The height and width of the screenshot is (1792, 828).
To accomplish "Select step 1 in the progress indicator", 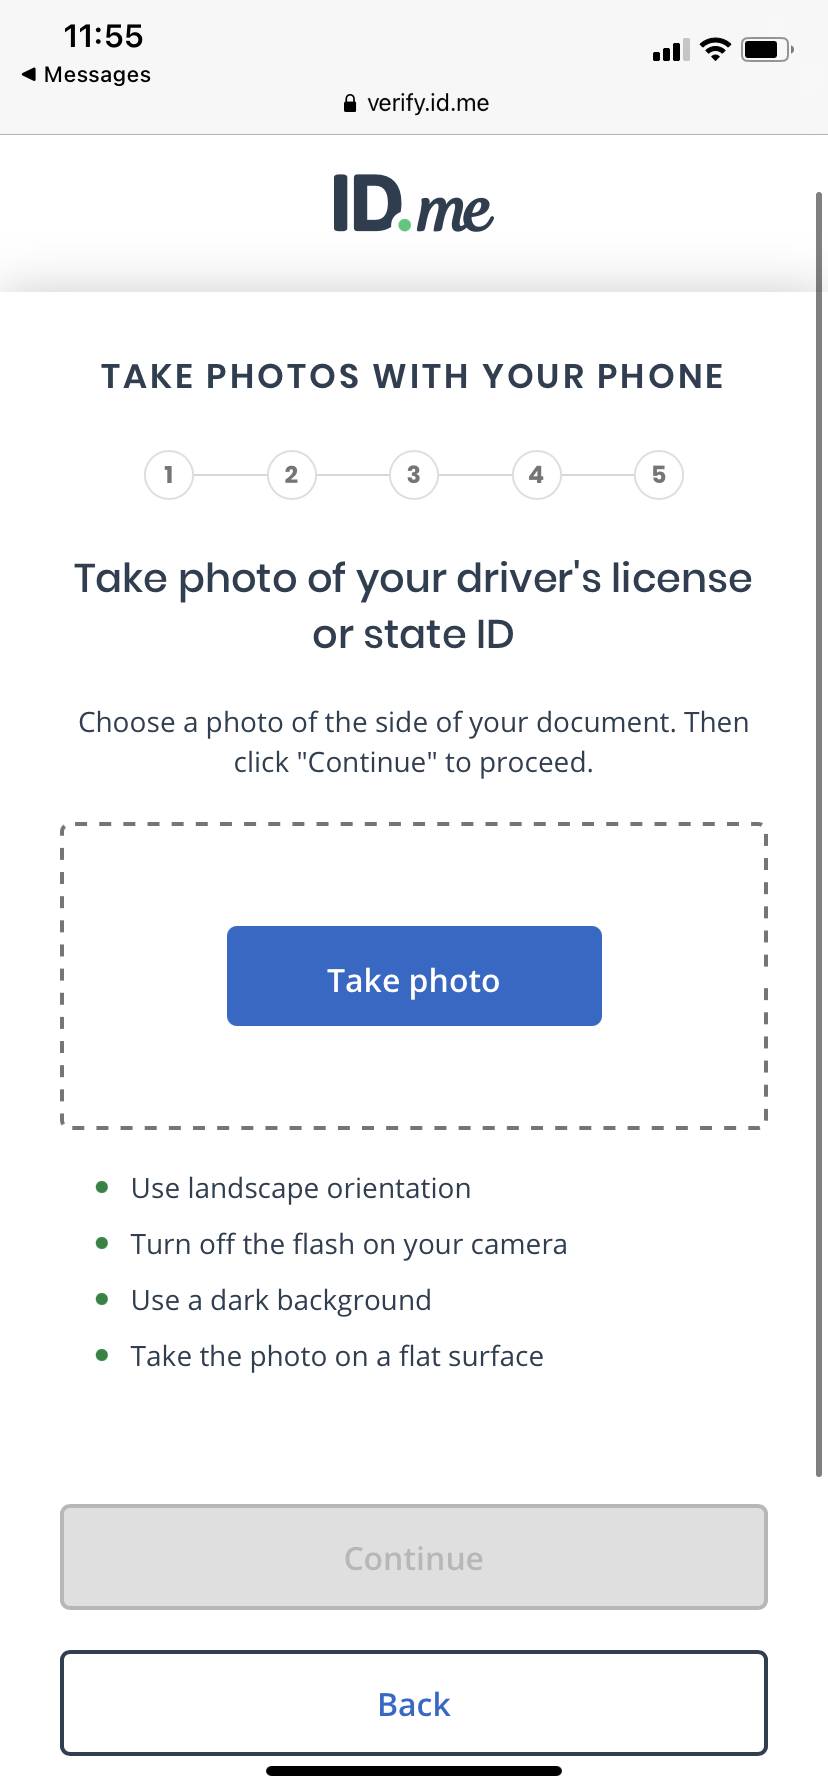I will (169, 475).
